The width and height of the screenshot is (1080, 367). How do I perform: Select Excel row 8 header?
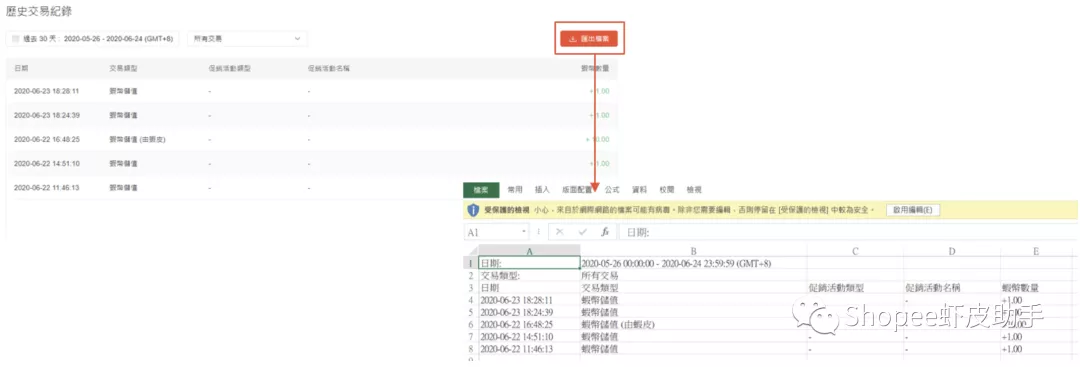pyautogui.click(x=470, y=349)
